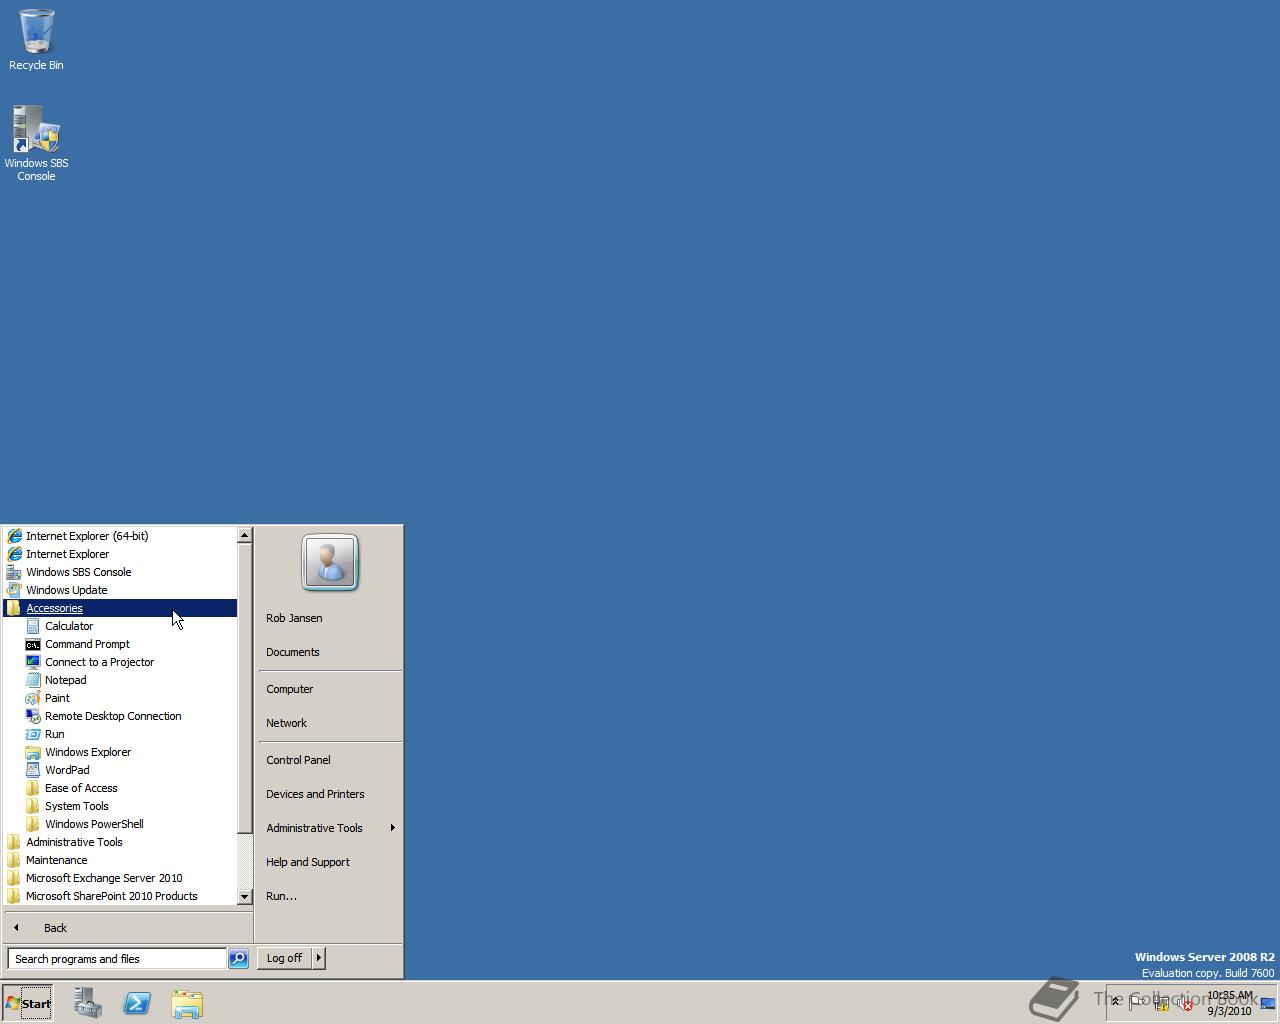
Task: Click the Start button
Action: (28, 1003)
